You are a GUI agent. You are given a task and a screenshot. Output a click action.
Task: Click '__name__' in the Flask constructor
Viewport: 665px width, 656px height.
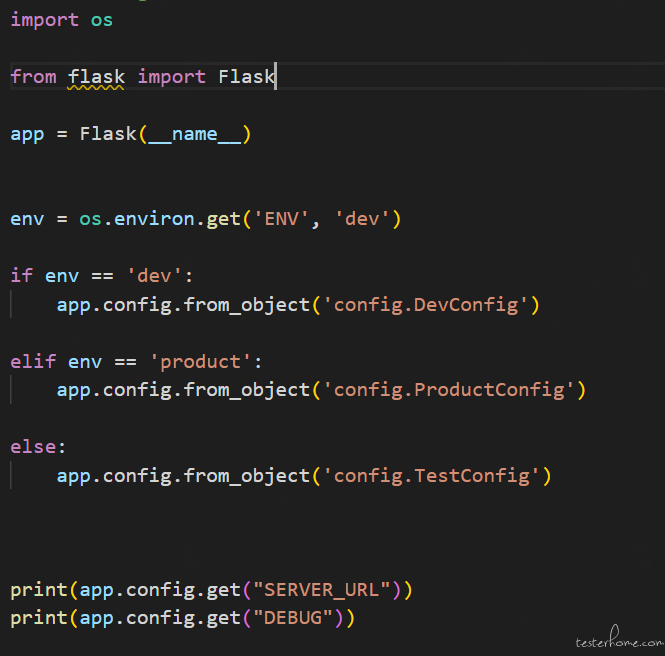click(x=195, y=134)
